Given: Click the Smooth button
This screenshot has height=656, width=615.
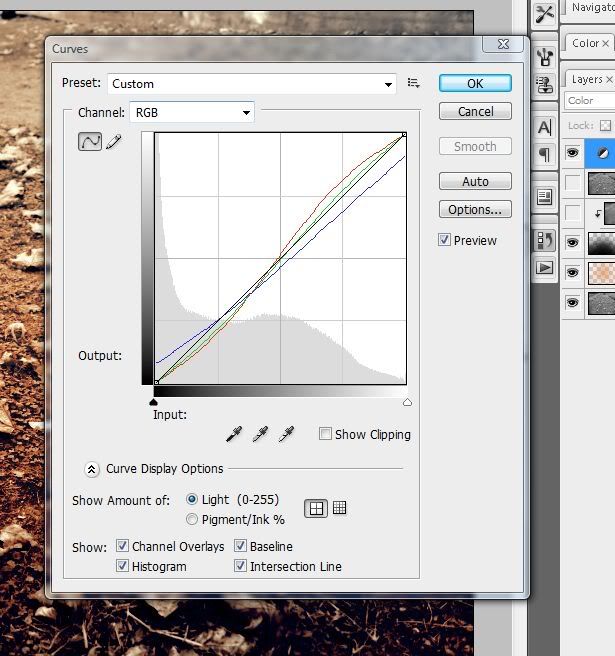Looking at the screenshot, I should pyautogui.click(x=475, y=146).
